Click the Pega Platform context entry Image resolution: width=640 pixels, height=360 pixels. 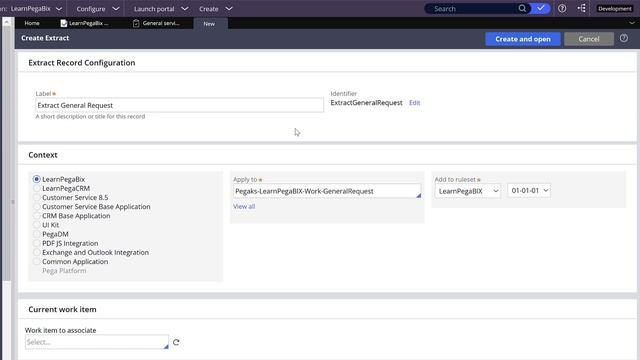click(x=64, y=271)
